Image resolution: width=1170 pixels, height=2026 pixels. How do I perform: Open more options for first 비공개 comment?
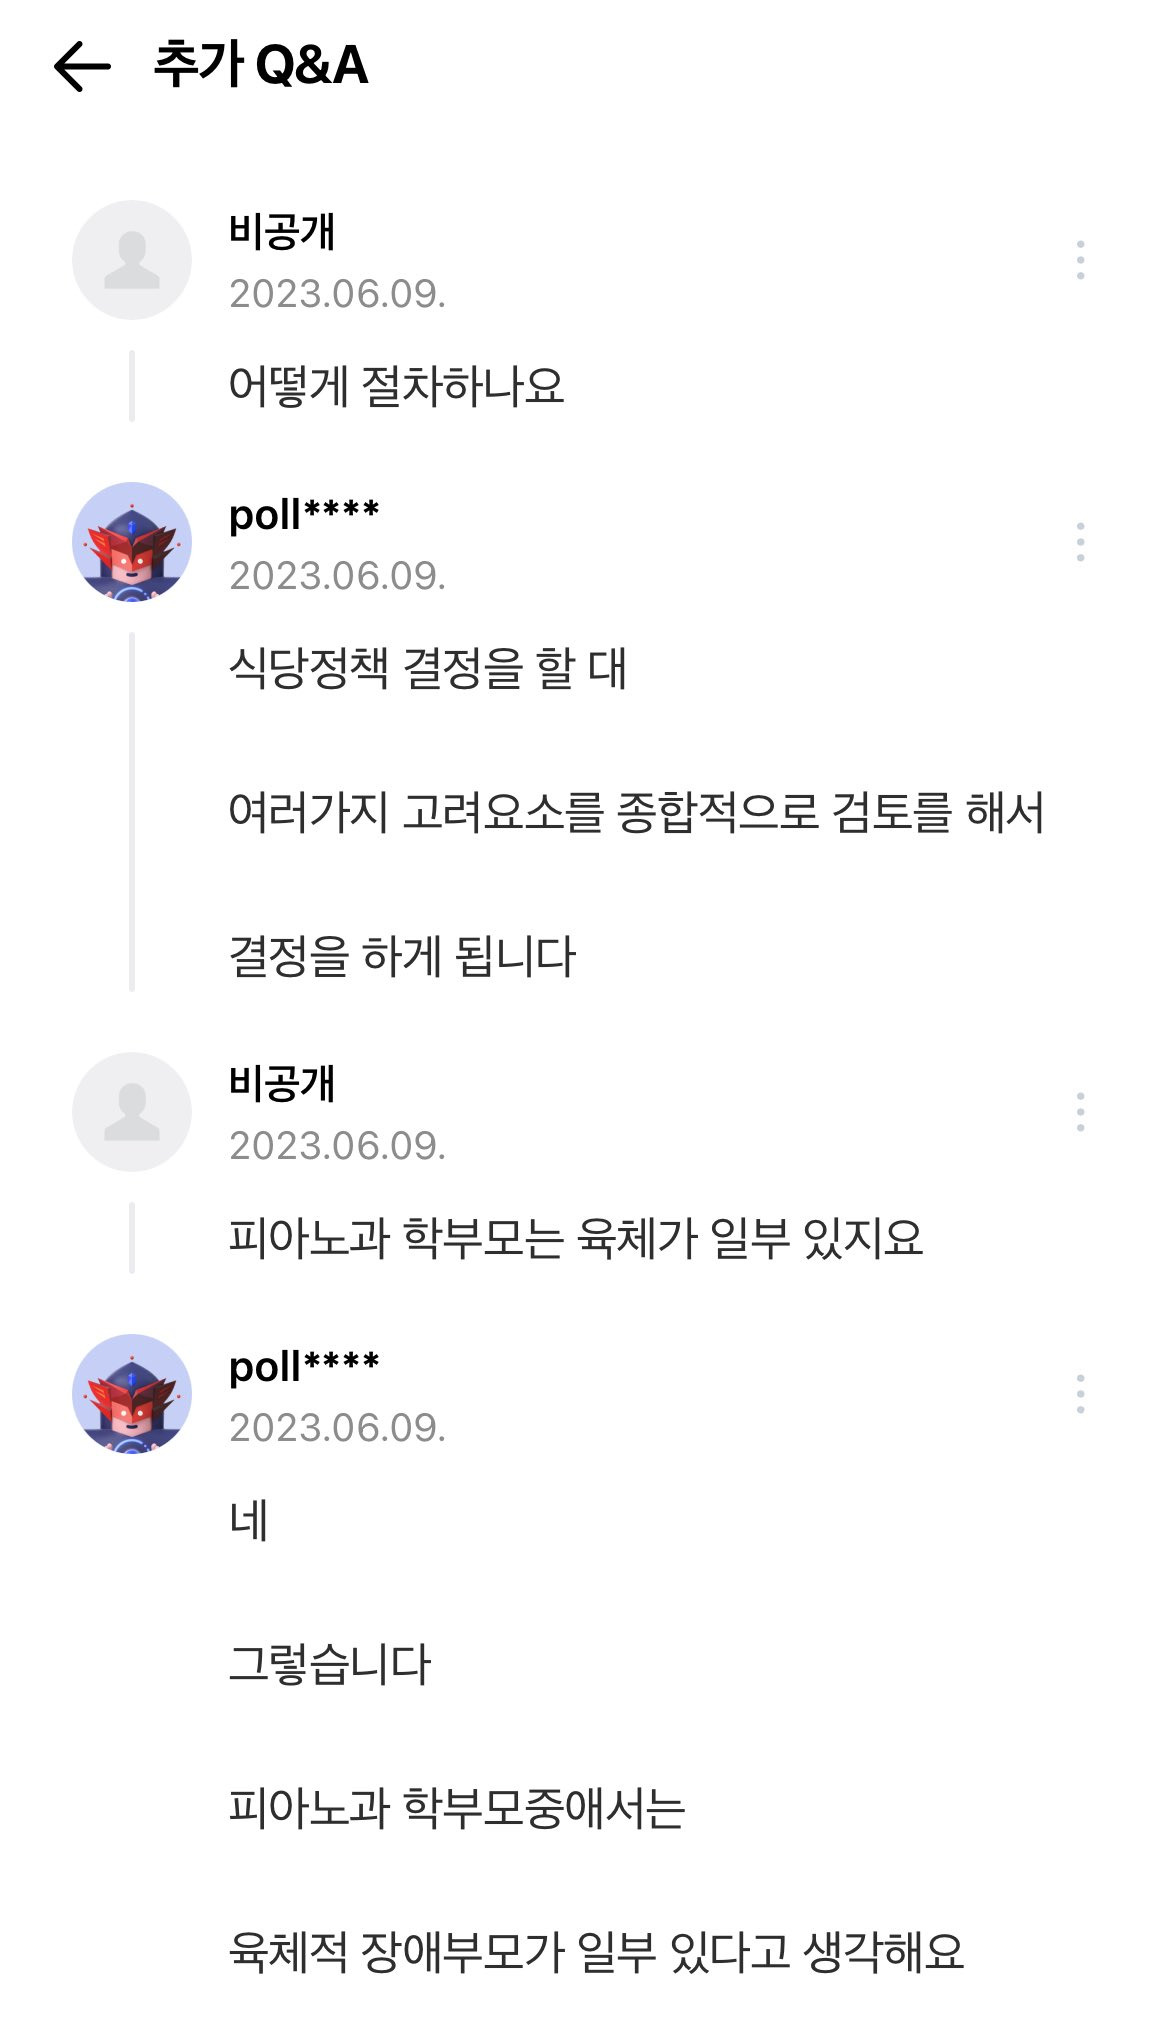pyautogui.click(x=1080, y=260)
